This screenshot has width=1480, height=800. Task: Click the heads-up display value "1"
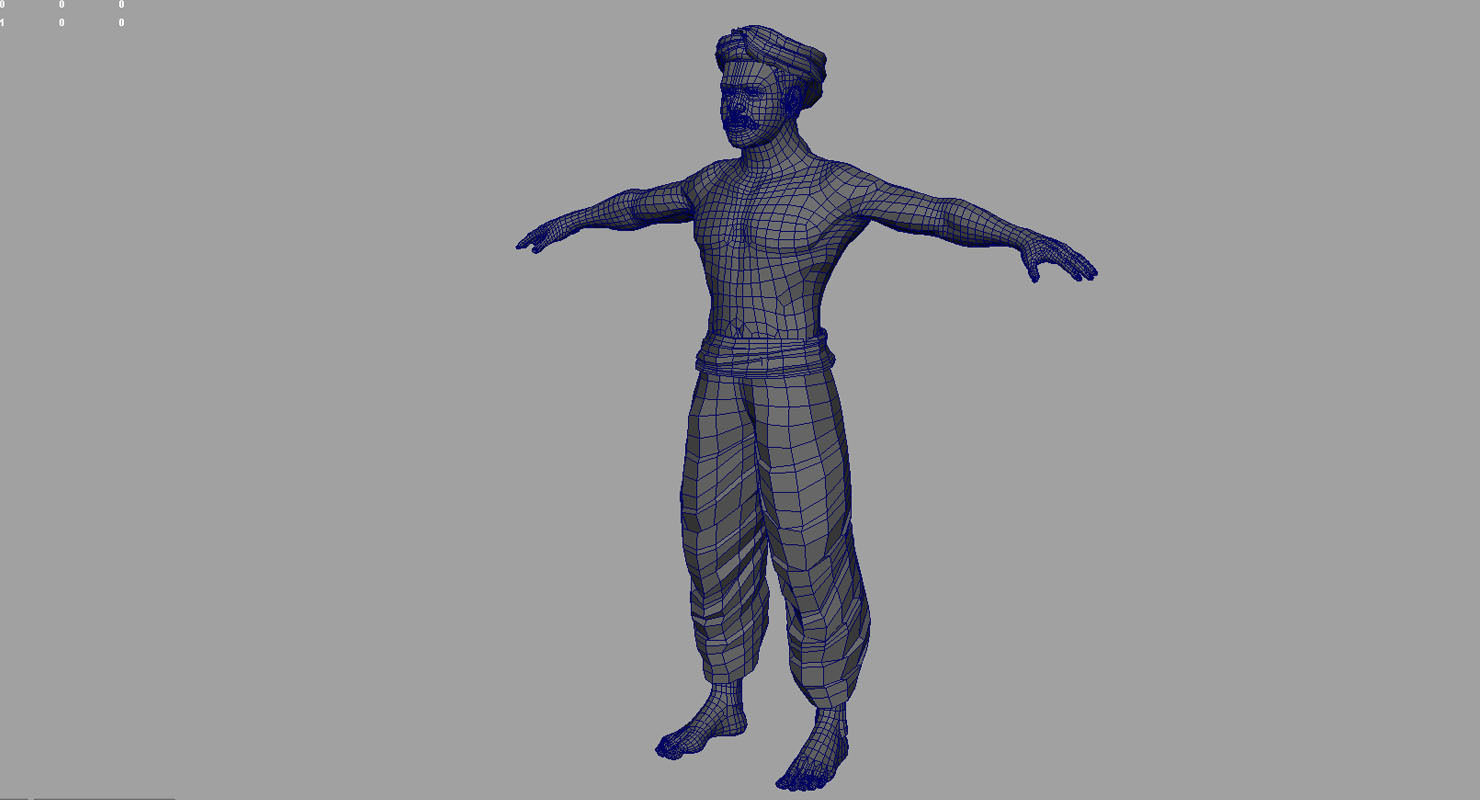(x=2, y=22)
